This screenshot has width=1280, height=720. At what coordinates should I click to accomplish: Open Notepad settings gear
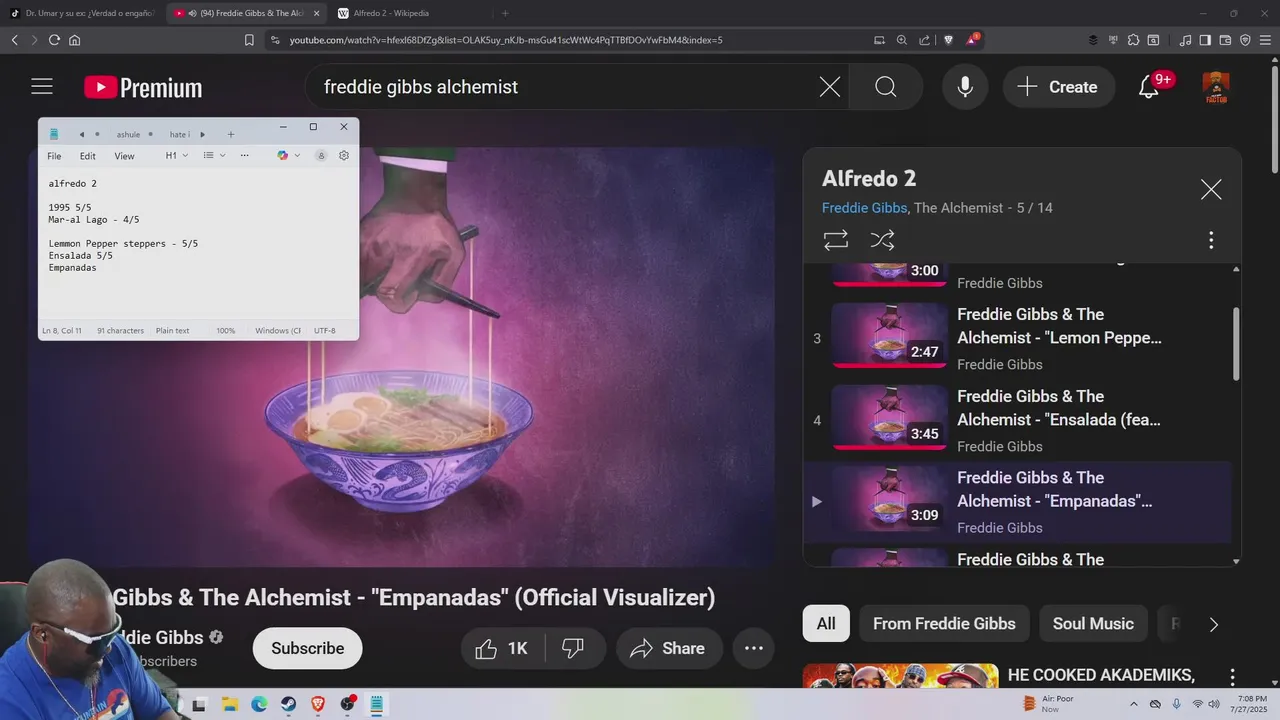tap(344, 156)
